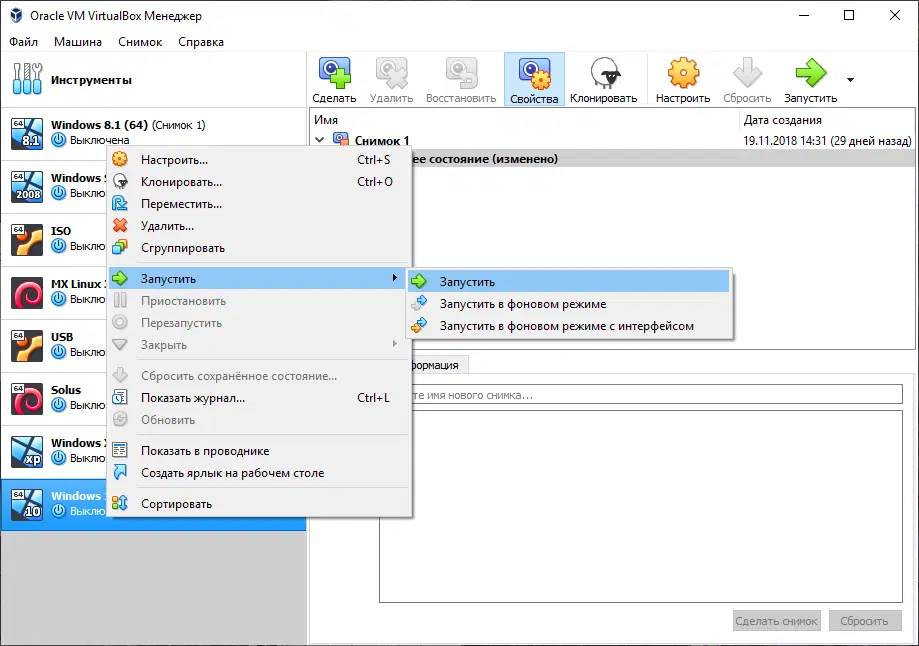
Task: Select the Windows 2008 machine icon
Action: (x=27, y=186)
